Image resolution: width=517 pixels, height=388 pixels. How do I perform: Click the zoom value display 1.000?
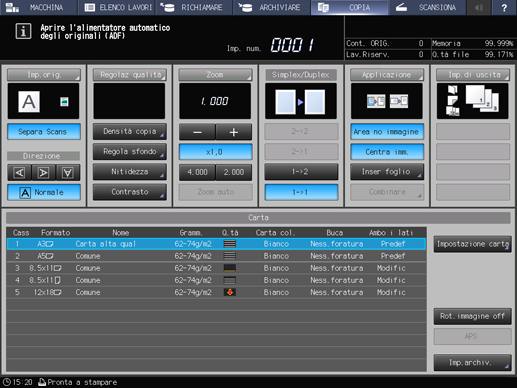pos(215,101)
